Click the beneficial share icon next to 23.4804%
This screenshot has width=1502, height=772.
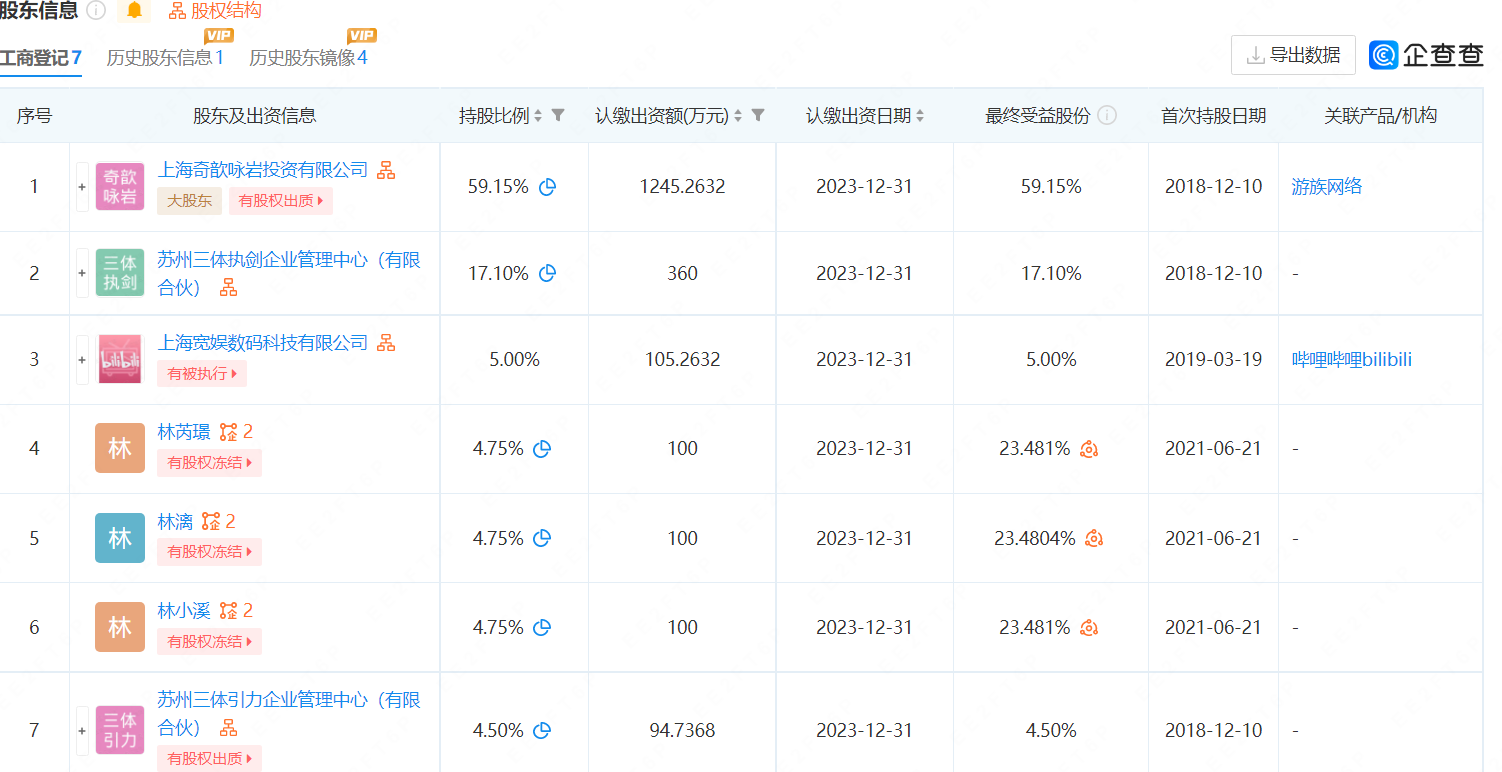click(1094, 538)
